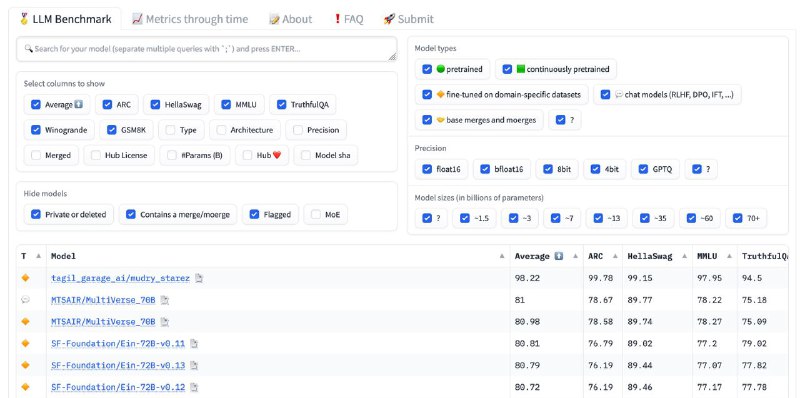Open SF-Foundation/Ein-72B-v0.13 model link
The image size is (800, 398).
[x=118, y=365]
